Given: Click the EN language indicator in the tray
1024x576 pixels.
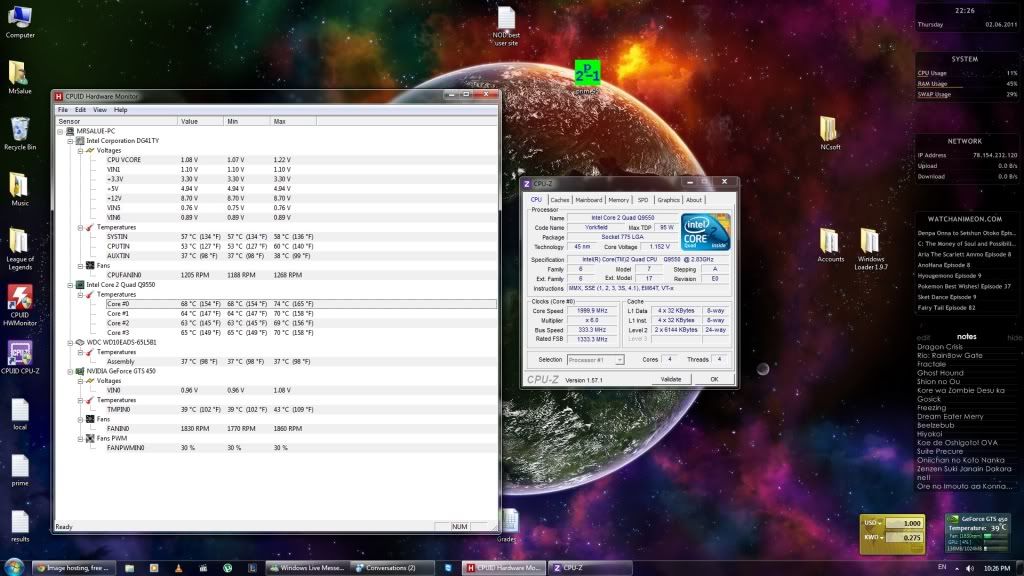Looking at the screenshot, I should [x=942, y=567].
